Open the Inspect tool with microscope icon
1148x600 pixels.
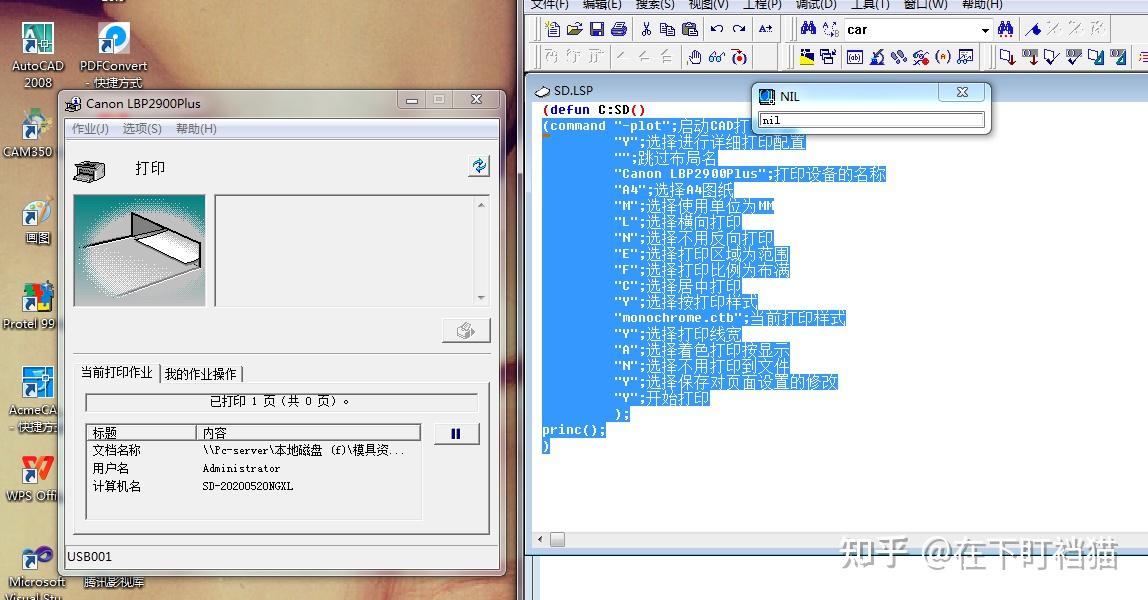tap(877, 57)
